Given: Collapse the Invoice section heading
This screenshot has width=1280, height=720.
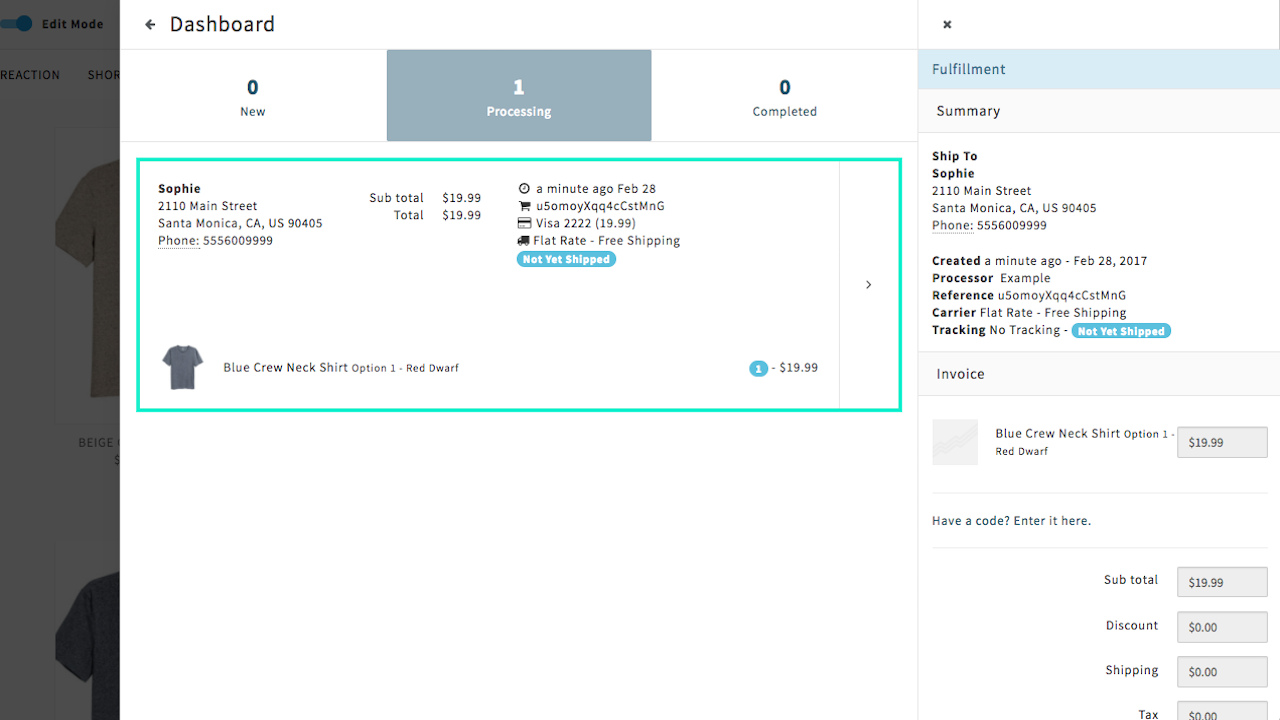Looking at the screenshot, I should click(1099, 374).
